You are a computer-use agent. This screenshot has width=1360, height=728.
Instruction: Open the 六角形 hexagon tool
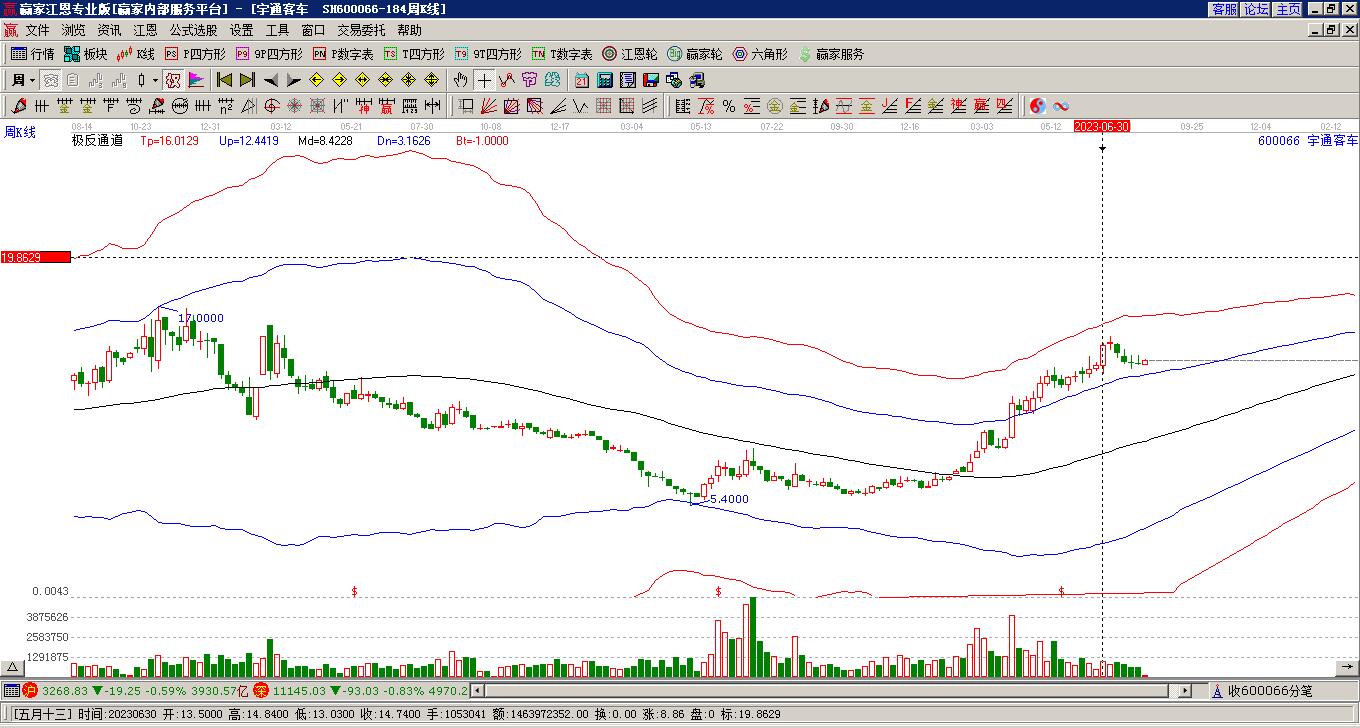[x=760, y=54]
